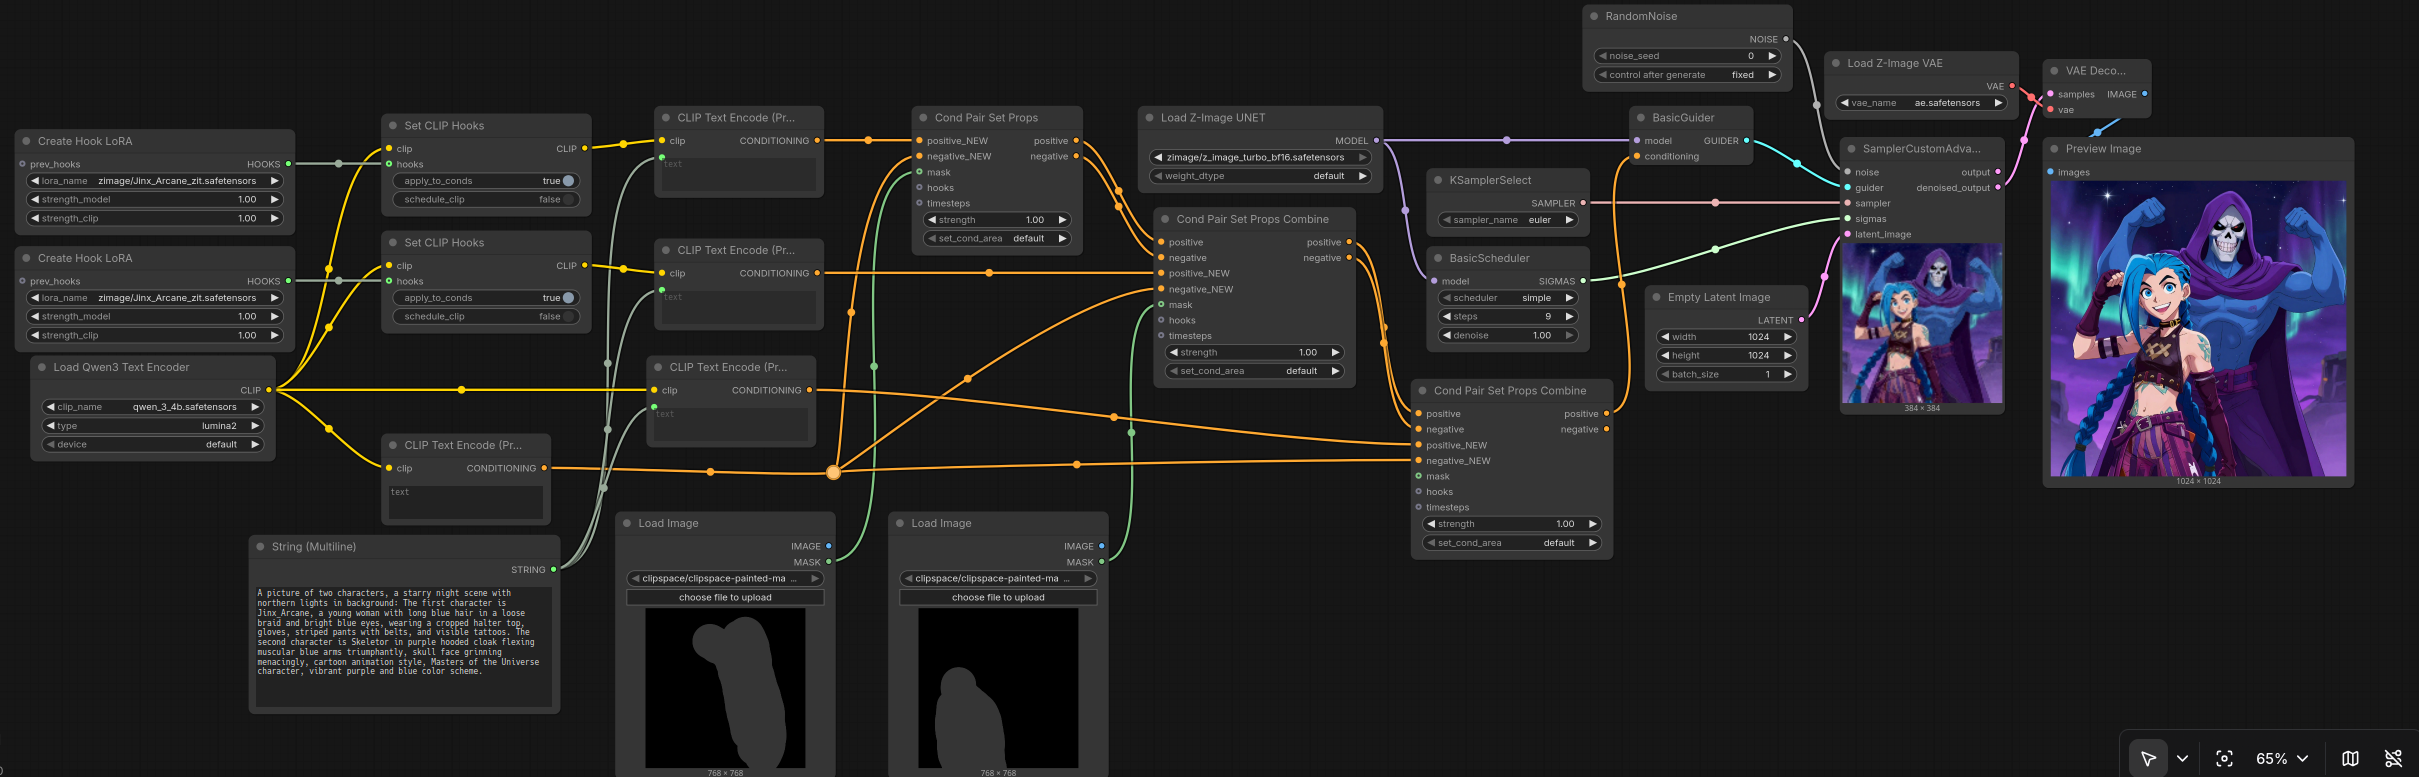This screenshot has width=2419, height=777.
Task: Click choose file to upload in left Load Image
Action: point(725,598)
